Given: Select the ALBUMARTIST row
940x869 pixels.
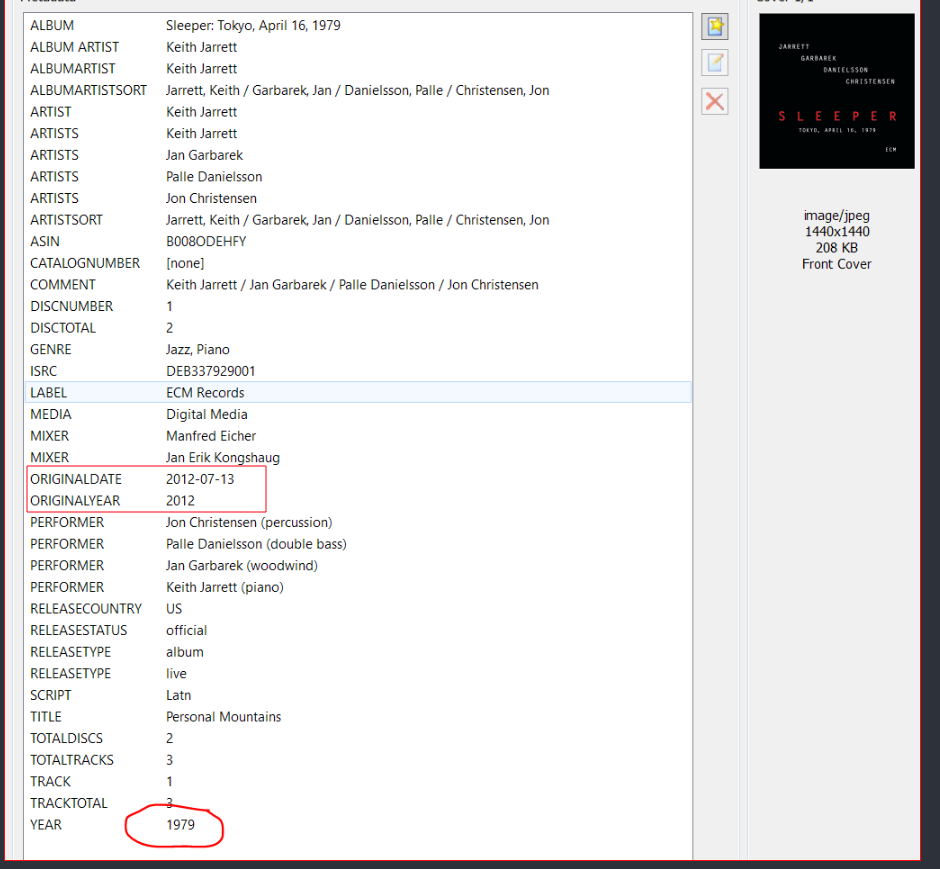Looking at the screenshot, I should [x=358, y=69].
